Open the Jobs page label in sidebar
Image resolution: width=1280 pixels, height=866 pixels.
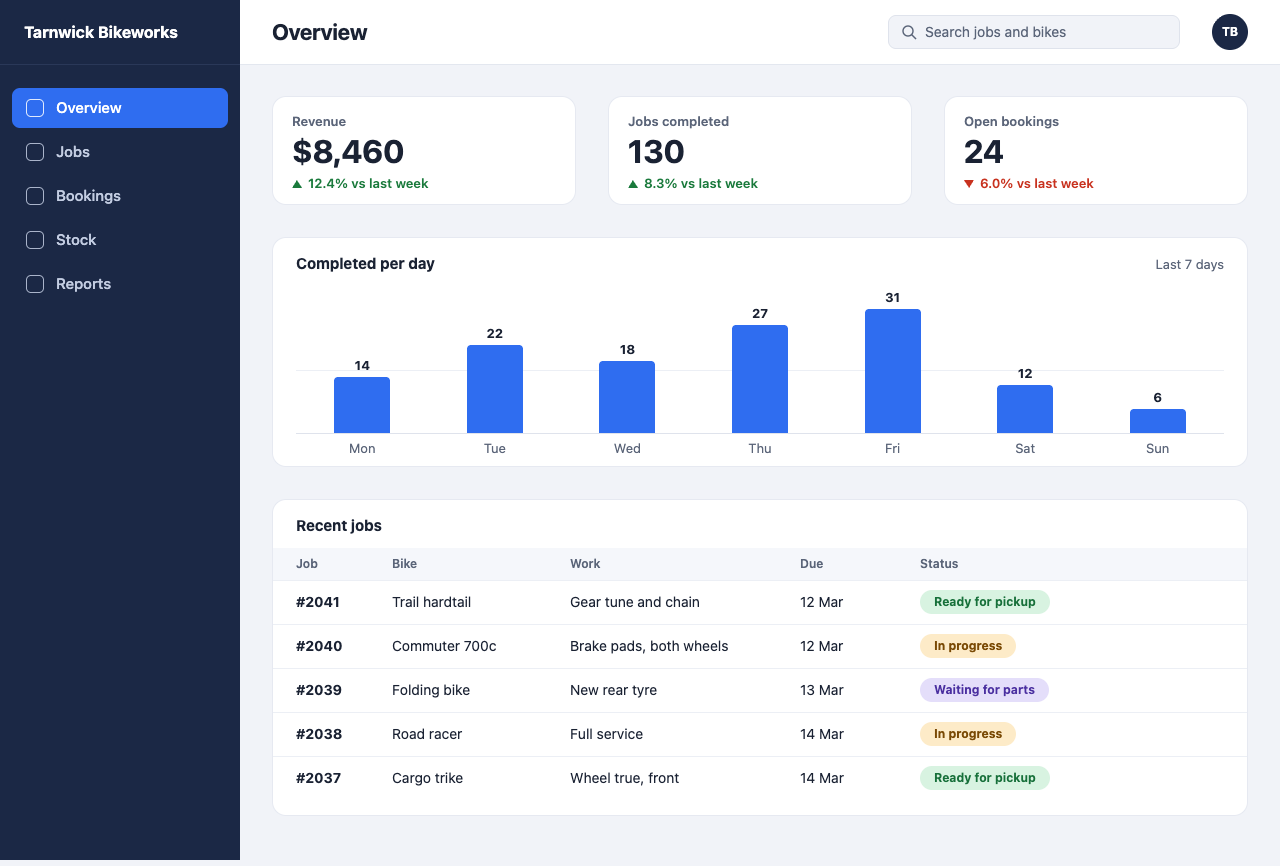click(x=73, y=152)
